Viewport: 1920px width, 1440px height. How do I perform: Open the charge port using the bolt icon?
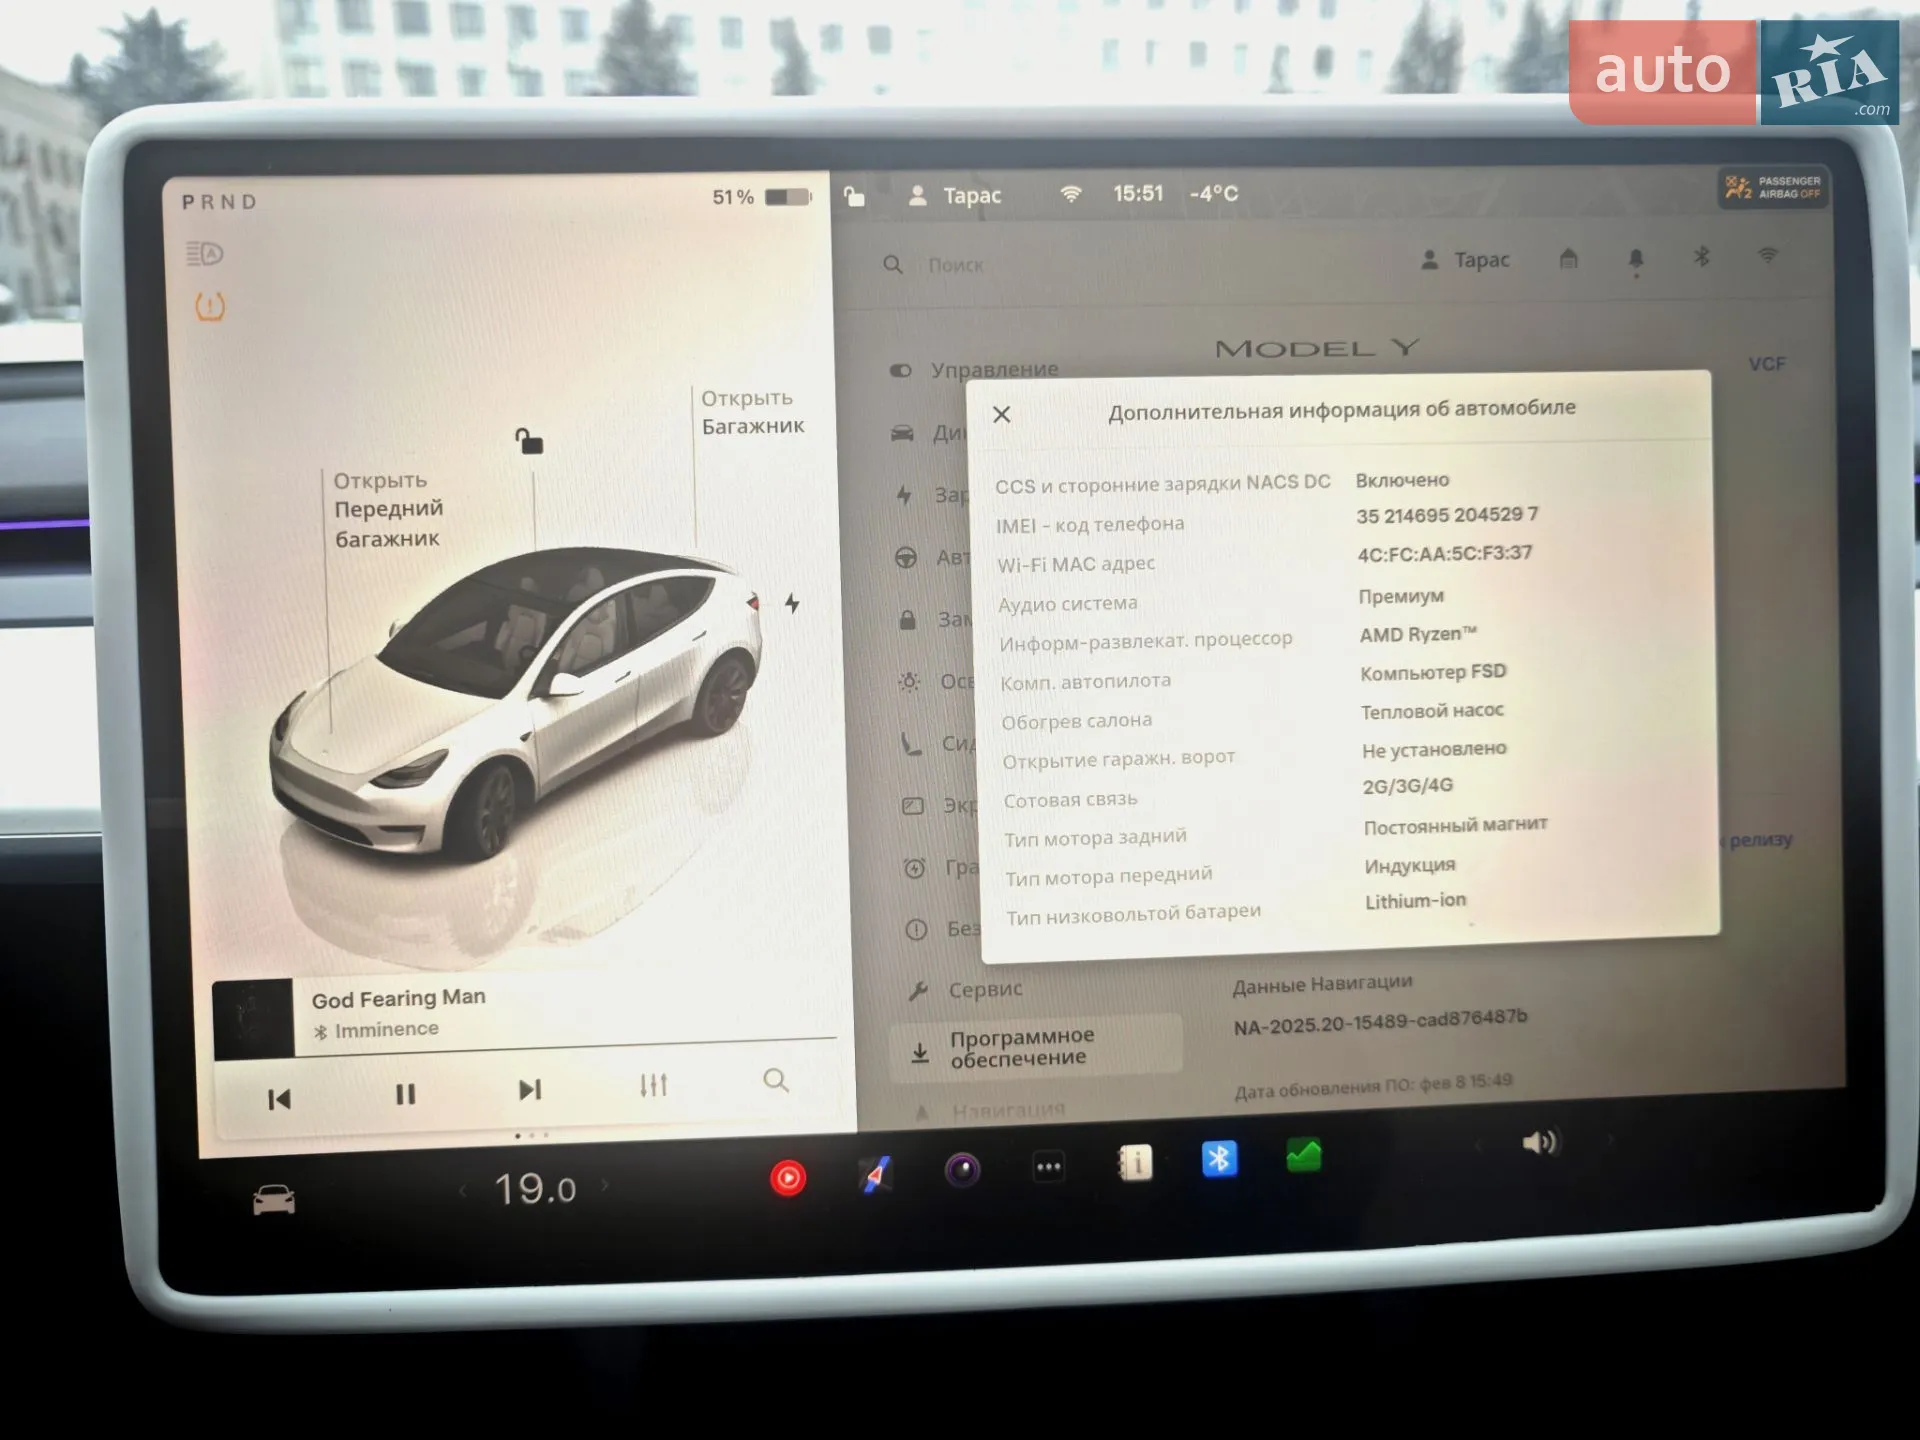(792, 603)
